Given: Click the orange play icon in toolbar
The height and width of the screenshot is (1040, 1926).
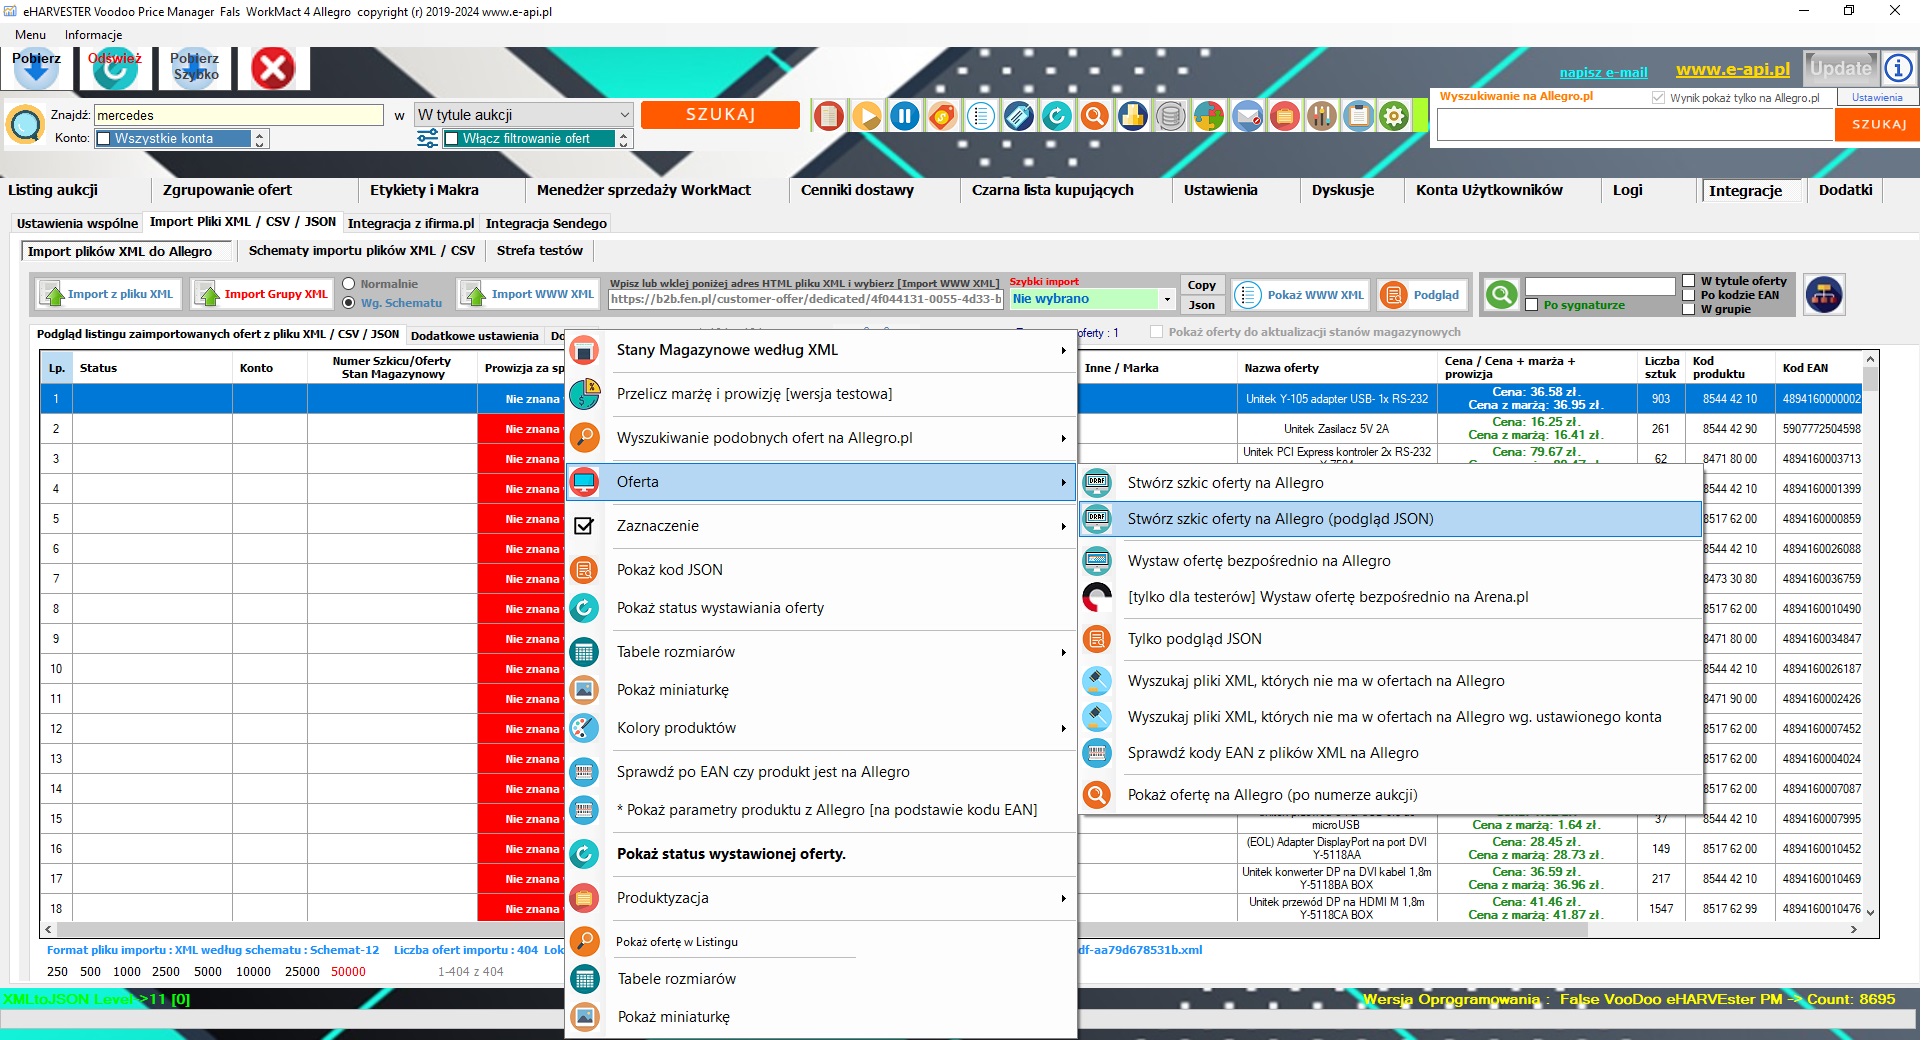Looking at the screenshot, I should [x=867, y=116].
